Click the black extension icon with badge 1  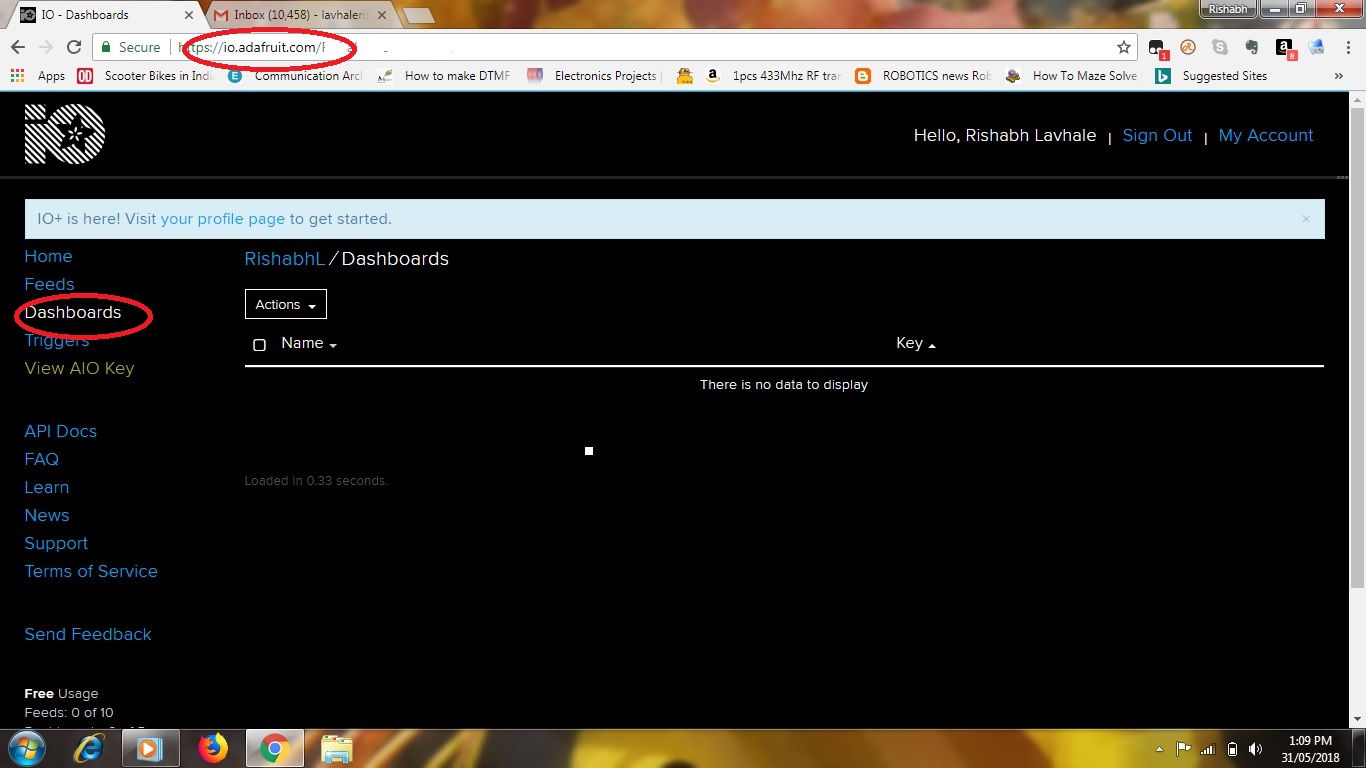1157,48
